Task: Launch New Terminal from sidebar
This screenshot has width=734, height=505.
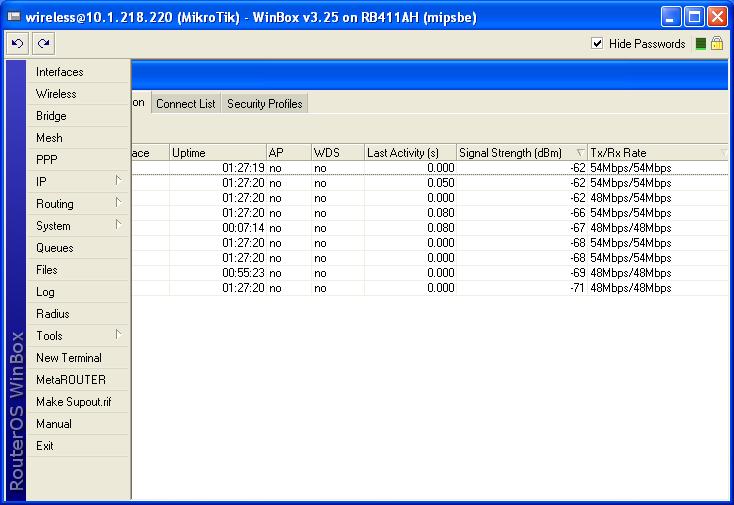Action: pos(78,358)
